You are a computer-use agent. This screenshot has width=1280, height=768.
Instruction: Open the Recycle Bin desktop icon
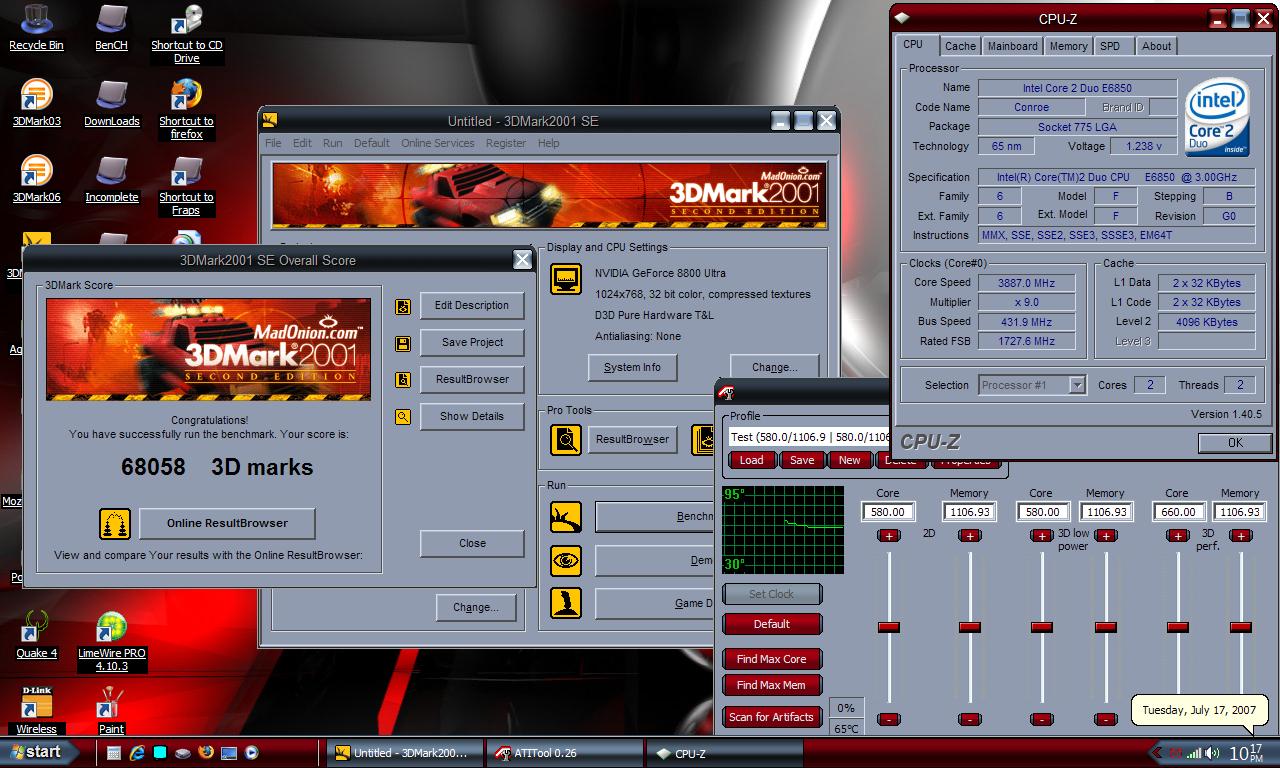(36, 27)
